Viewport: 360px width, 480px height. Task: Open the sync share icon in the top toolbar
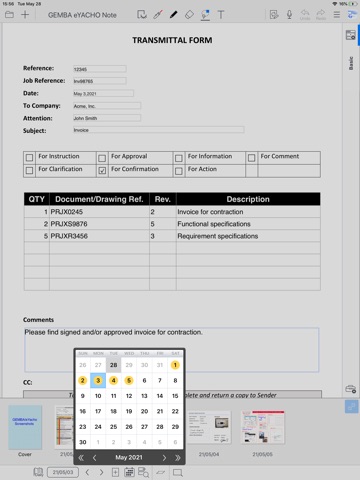(352, 15)
